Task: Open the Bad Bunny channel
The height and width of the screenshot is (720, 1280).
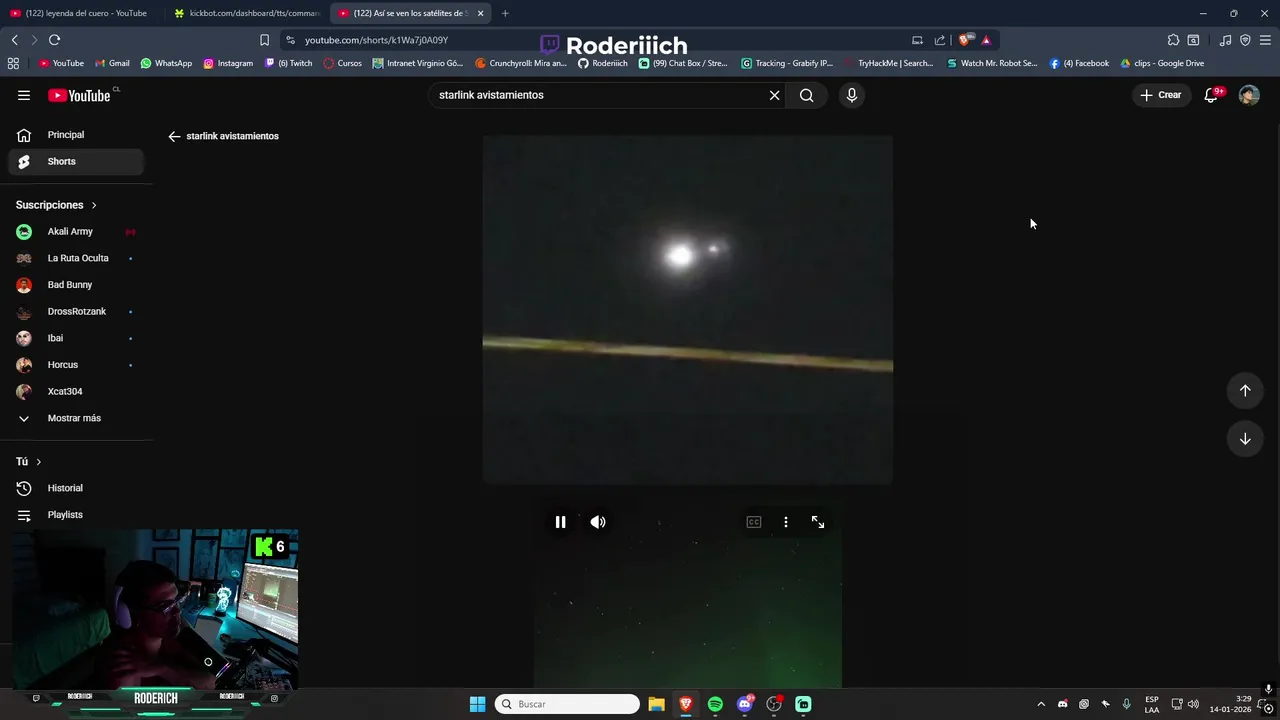Action: [x=76, y=285]
